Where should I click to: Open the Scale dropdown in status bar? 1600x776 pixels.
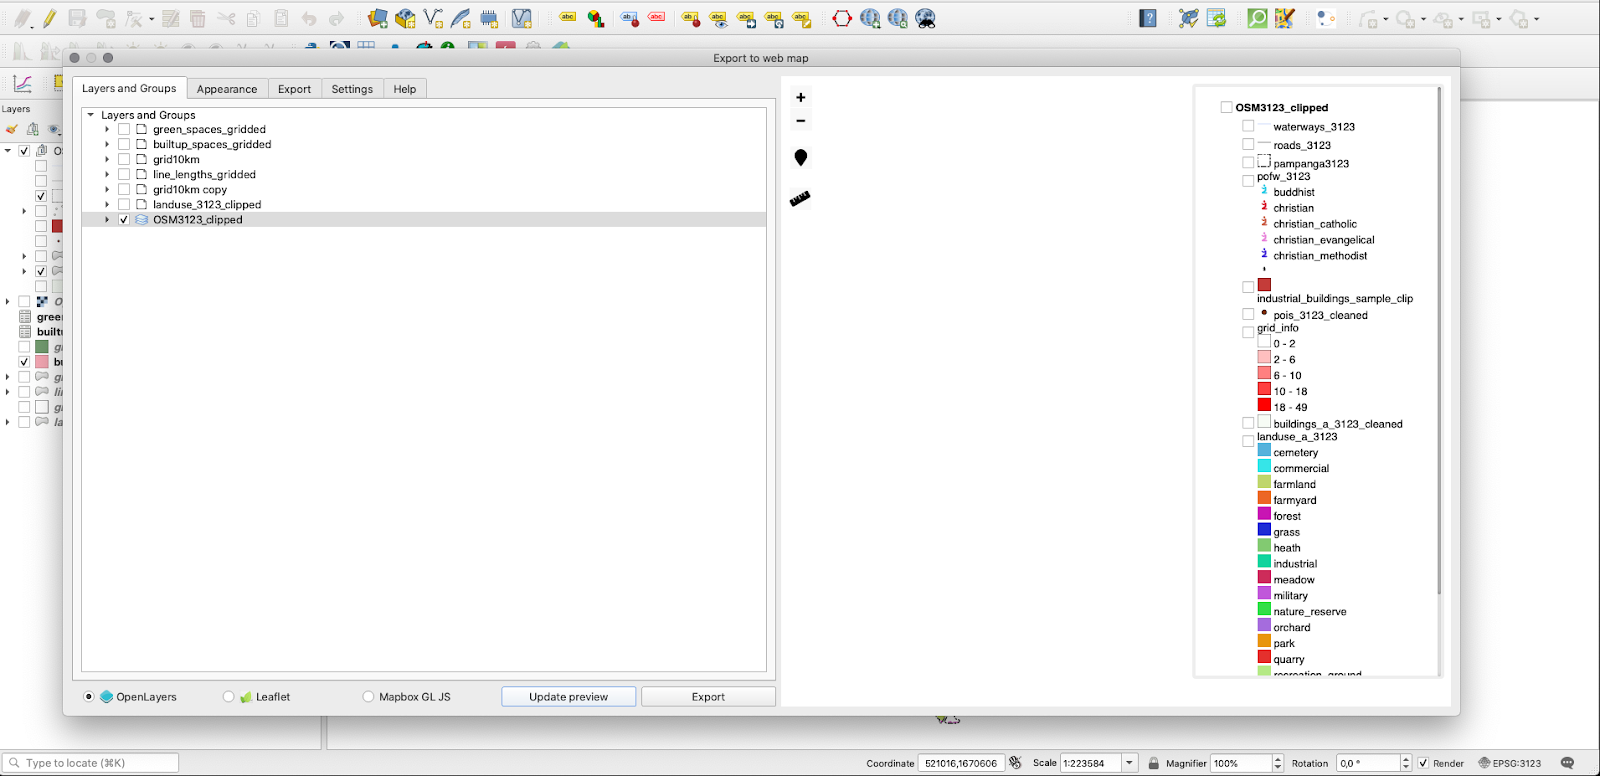click(x=1129, y=763)
